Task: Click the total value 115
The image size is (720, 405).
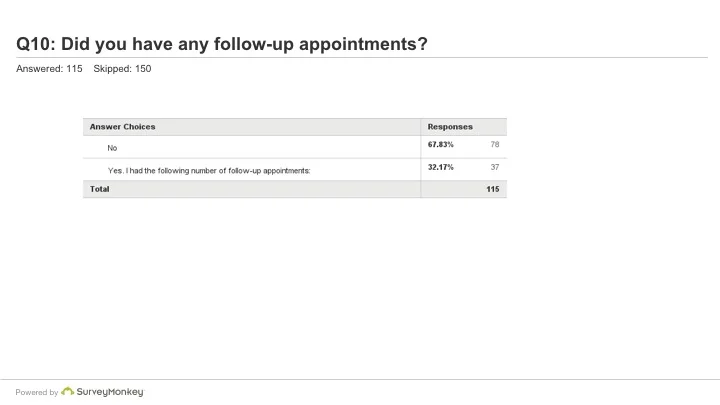Action: [493, 189]
